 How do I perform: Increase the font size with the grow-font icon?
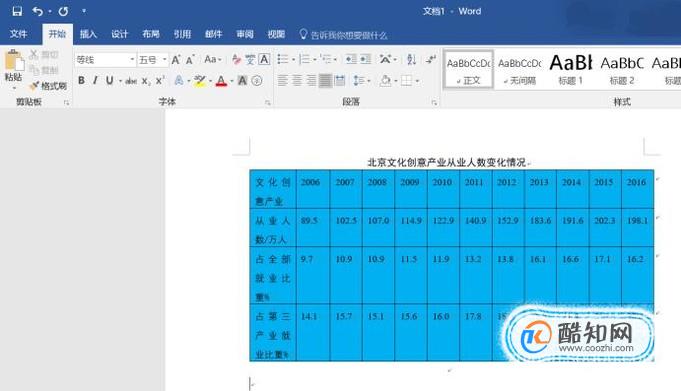point(176,60)
